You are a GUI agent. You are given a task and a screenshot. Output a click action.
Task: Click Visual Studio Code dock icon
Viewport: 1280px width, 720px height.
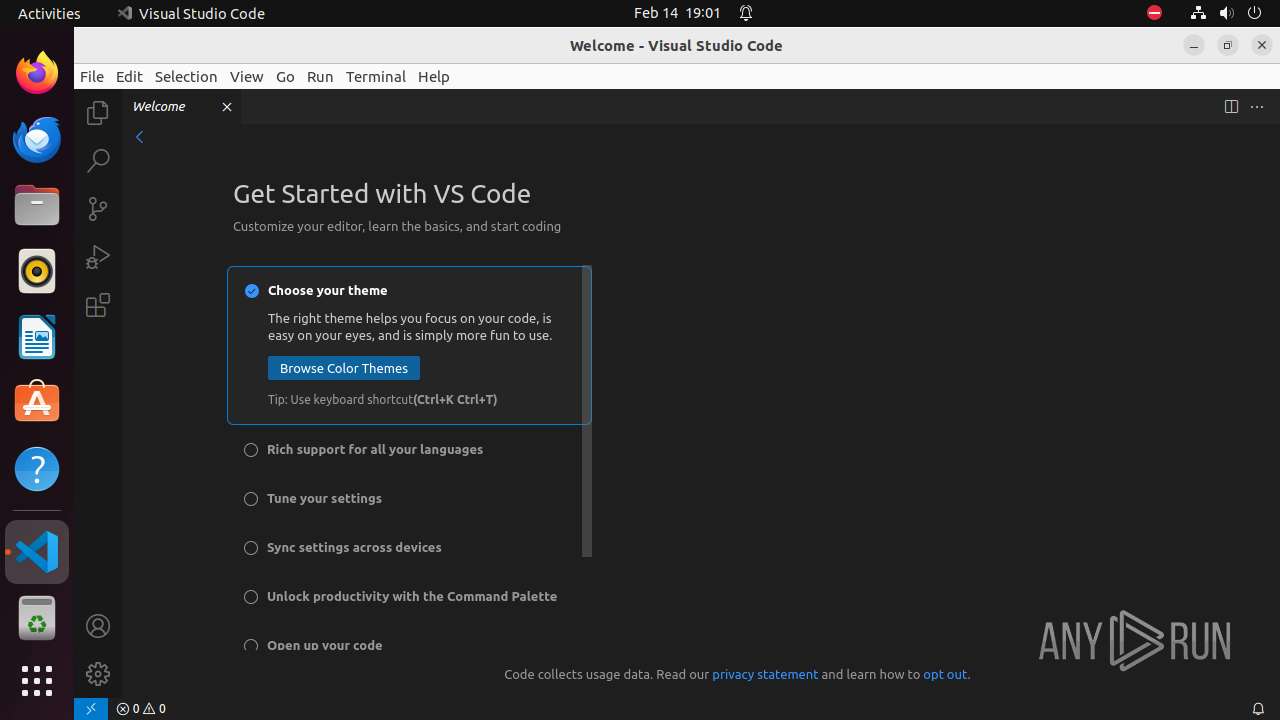point(37,552)
